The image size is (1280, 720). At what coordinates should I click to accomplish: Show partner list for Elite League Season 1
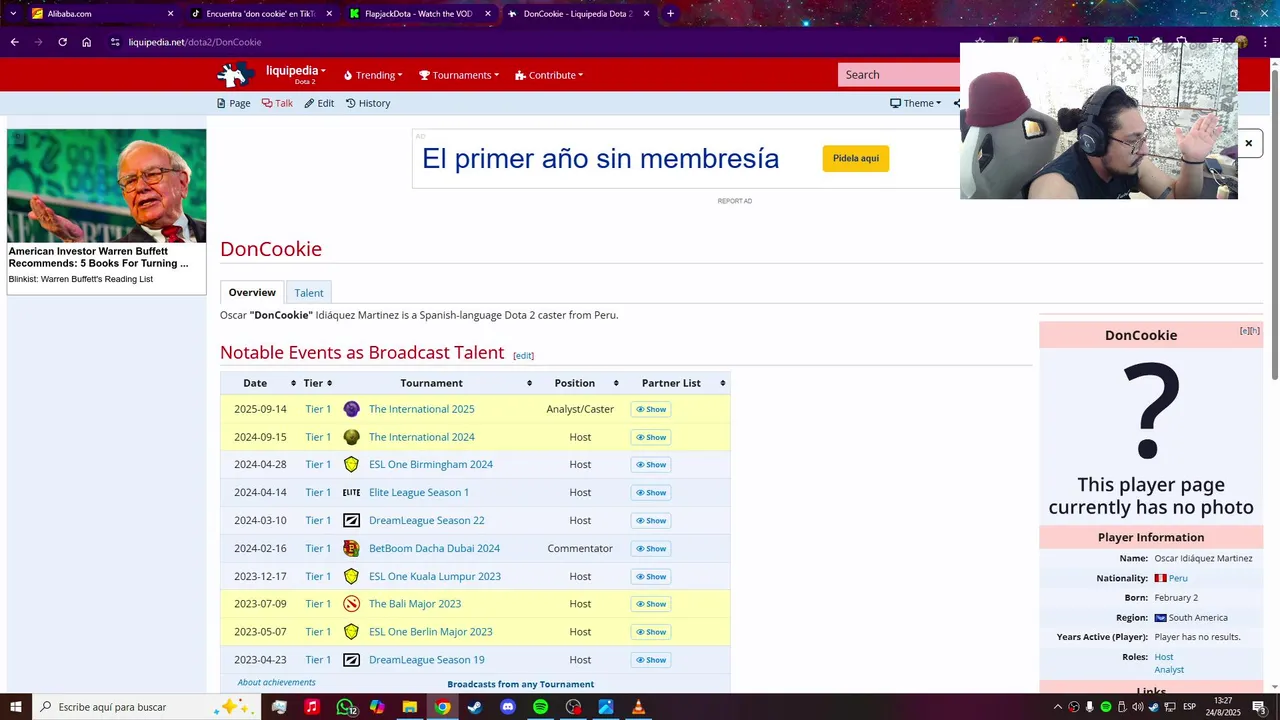coord(651,493)
